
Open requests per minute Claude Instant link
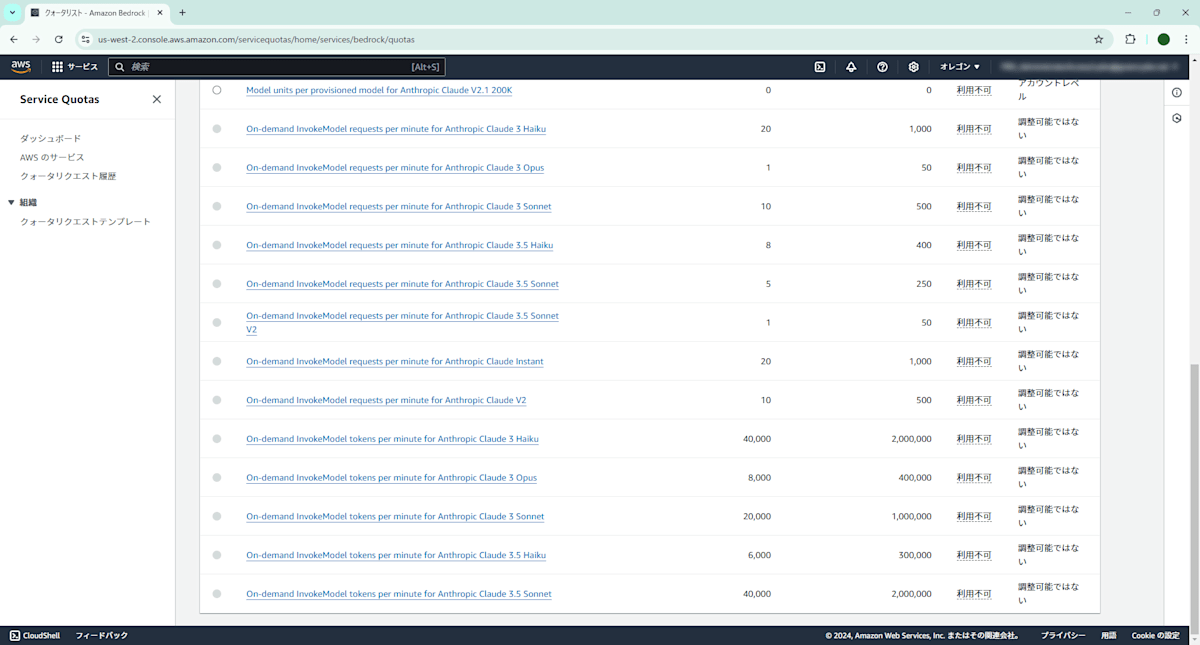pos(395,361)
